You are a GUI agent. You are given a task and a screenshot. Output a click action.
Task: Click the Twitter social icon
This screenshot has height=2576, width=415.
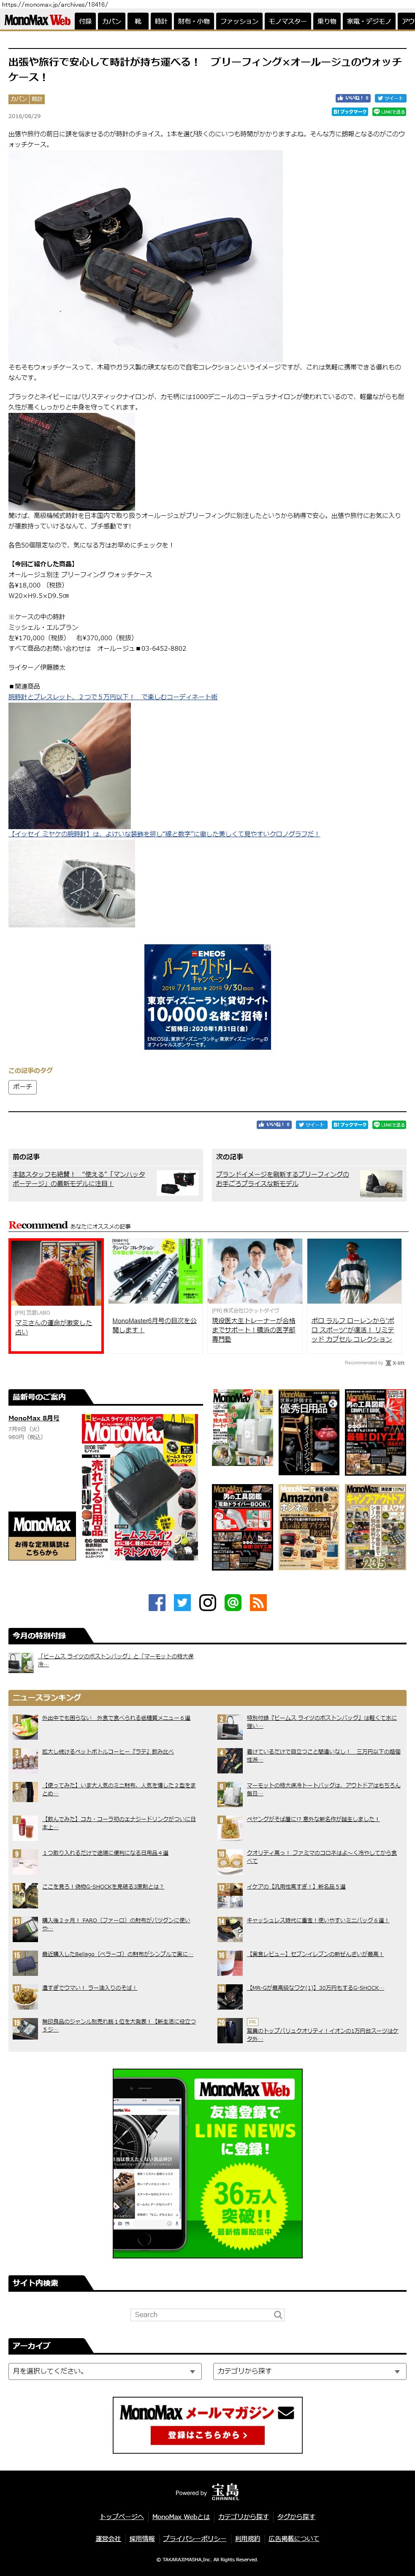pyautogui.click(x=182, y=1603)
